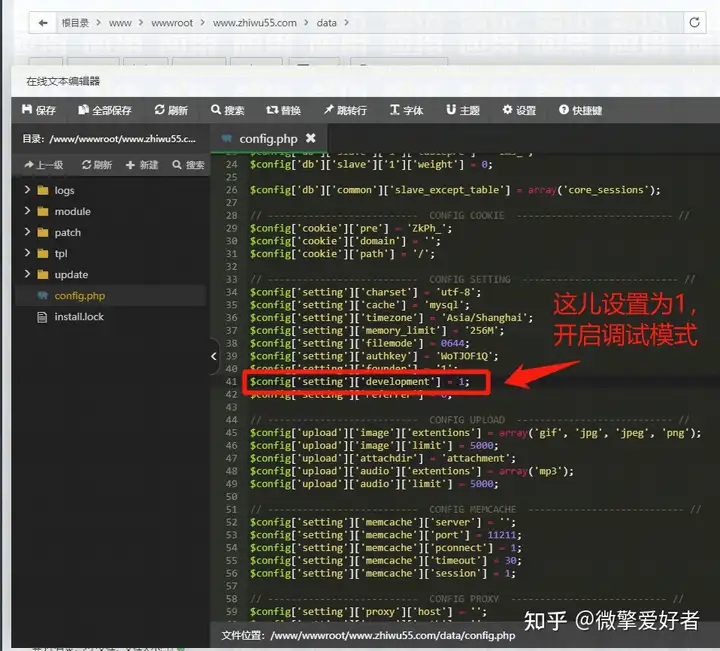Save the file with 保存
This screenshot has width=720, height=651.
click(39, 110)
